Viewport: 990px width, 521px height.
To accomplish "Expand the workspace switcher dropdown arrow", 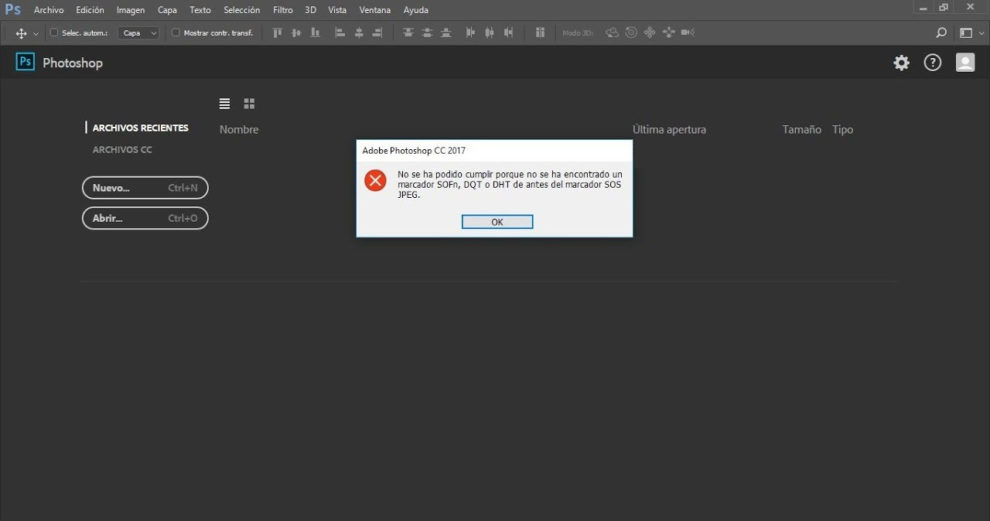I will [x=981, y=33].
